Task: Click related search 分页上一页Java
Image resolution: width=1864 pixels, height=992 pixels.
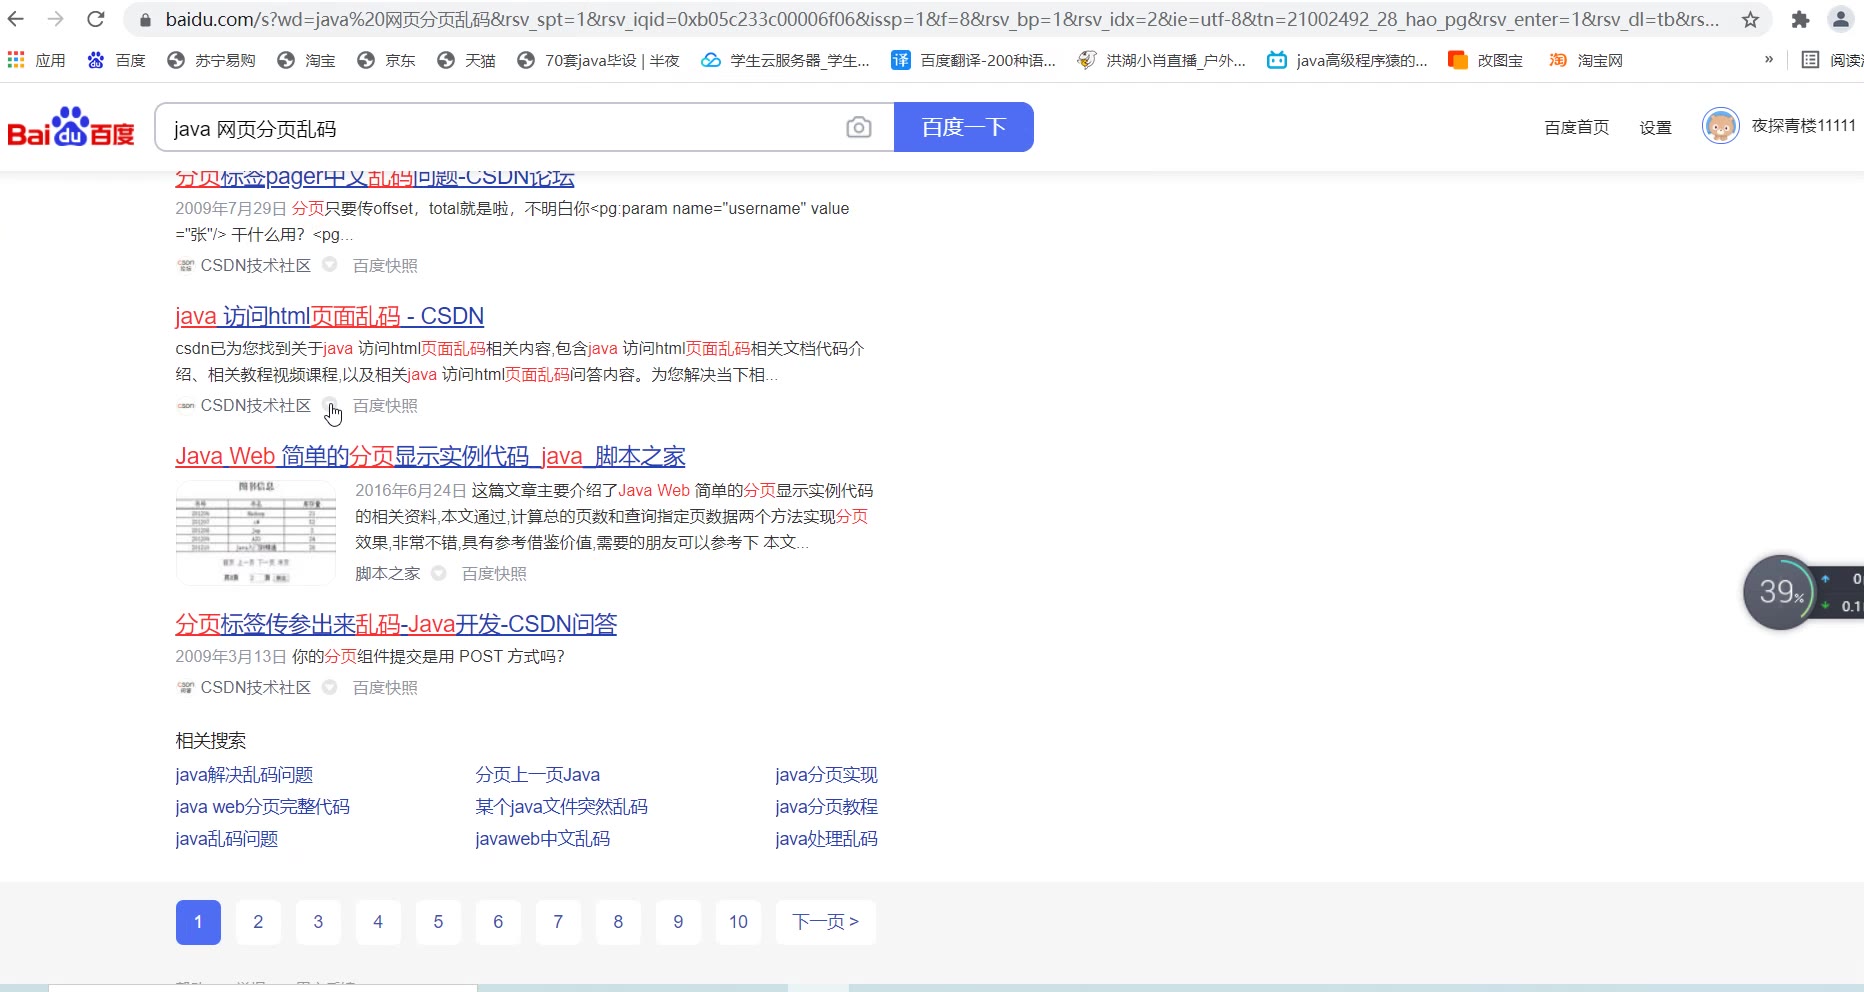Action: coord(538,775)
